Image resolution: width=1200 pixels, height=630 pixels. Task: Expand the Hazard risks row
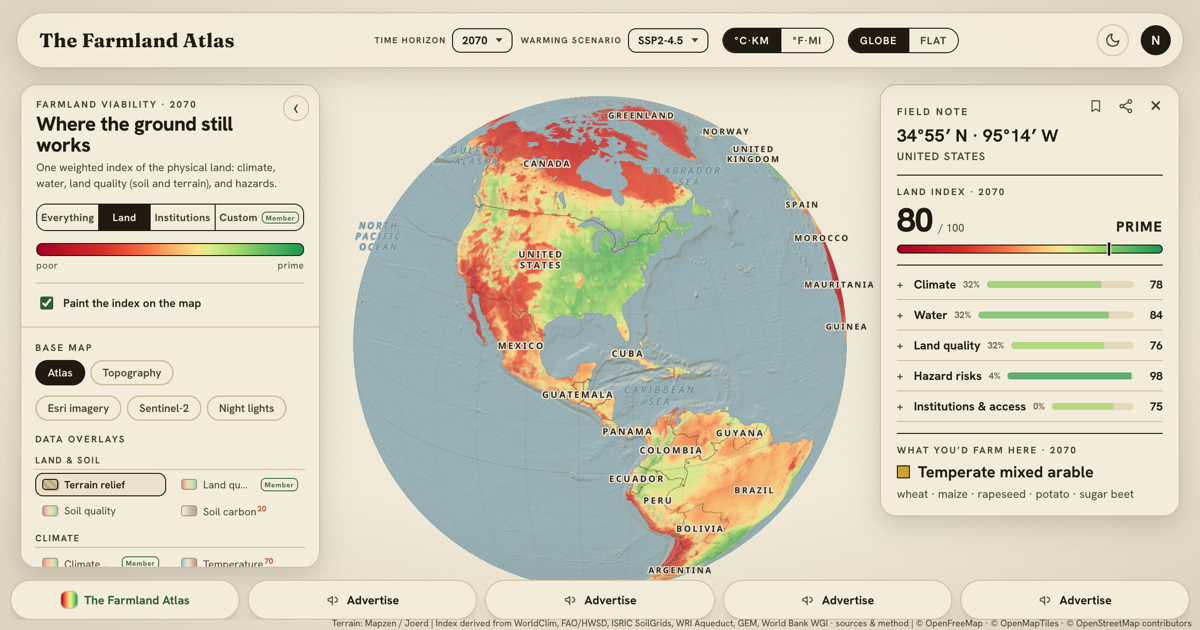pos(1029,376)
